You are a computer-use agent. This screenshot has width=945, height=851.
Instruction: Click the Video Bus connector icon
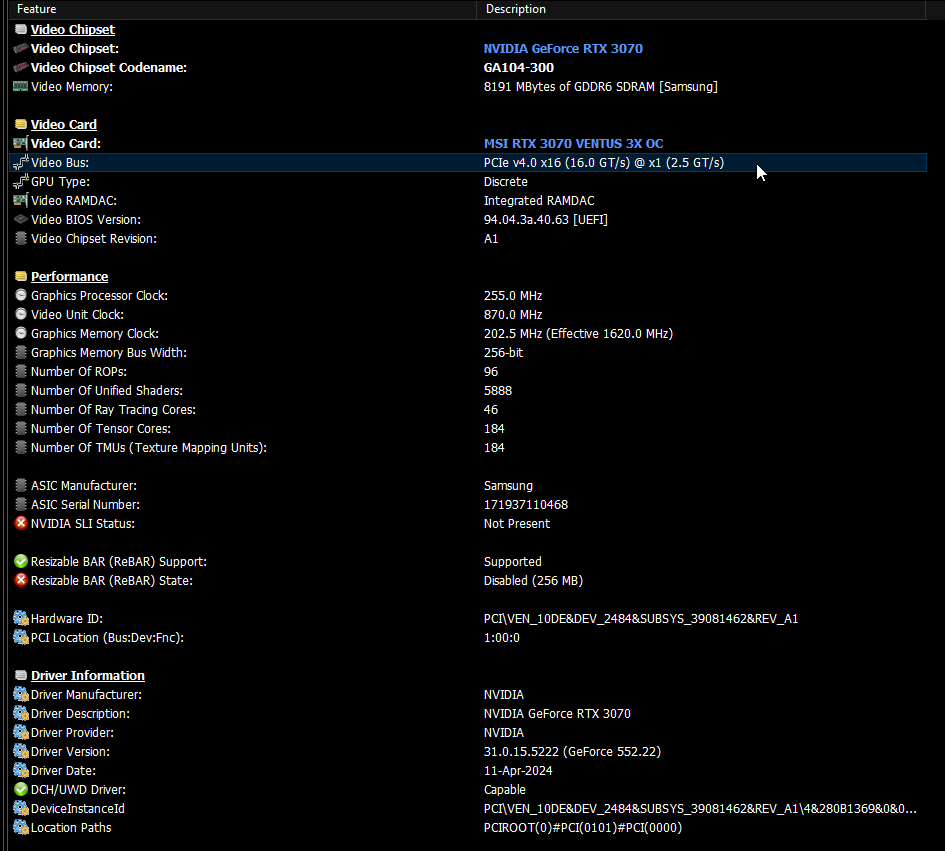(20, 162)
